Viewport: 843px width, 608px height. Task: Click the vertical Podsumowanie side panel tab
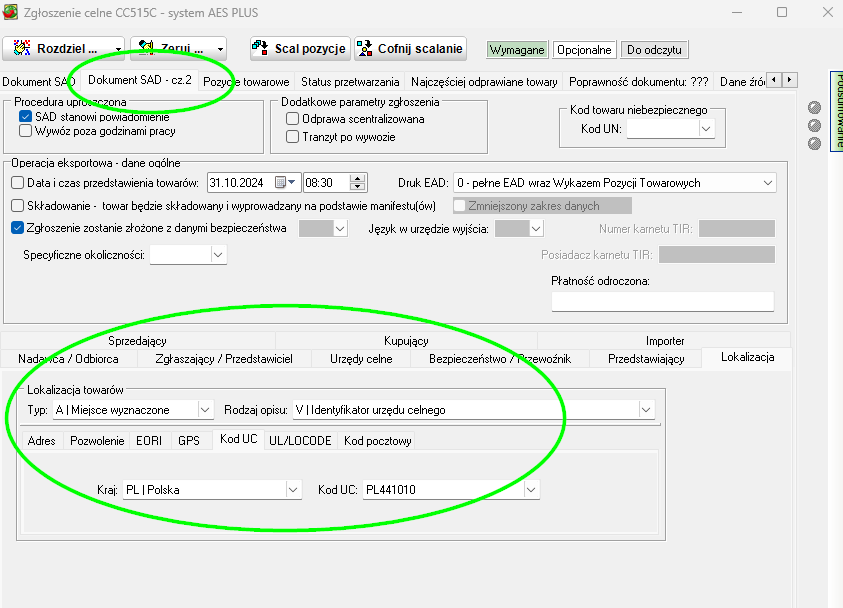tap(837, 111)
